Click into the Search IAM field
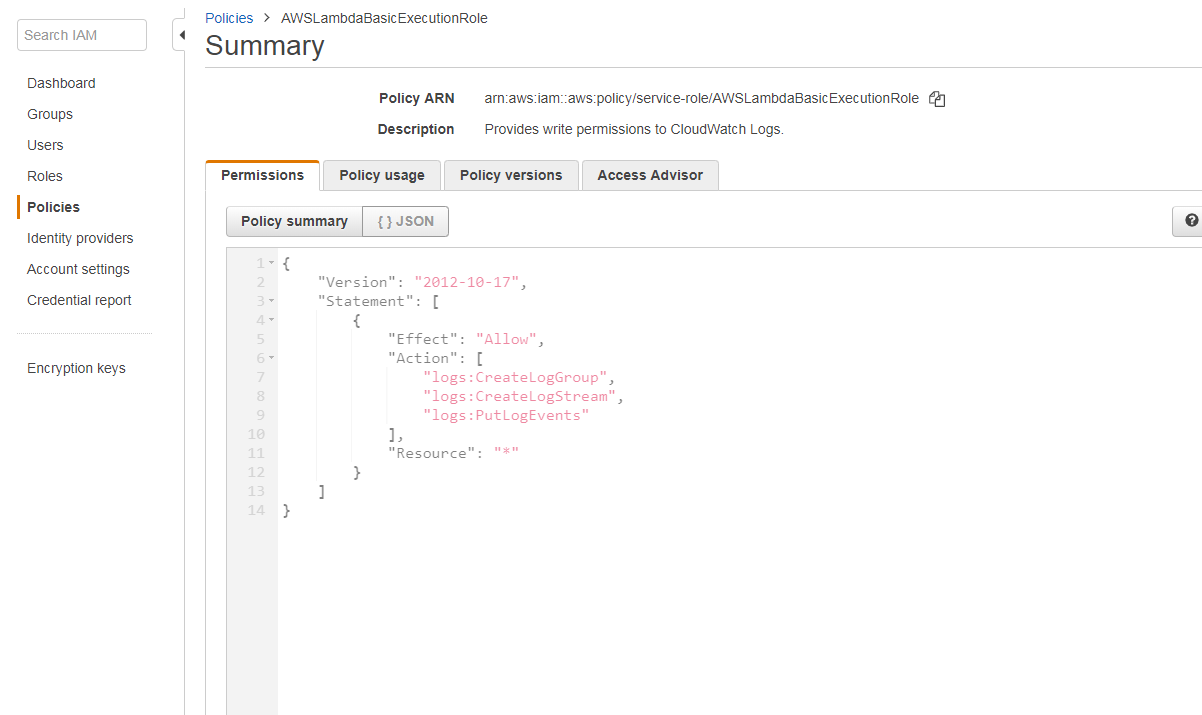This screenshot has height=715, width=1202. click(x=82, y=35)
